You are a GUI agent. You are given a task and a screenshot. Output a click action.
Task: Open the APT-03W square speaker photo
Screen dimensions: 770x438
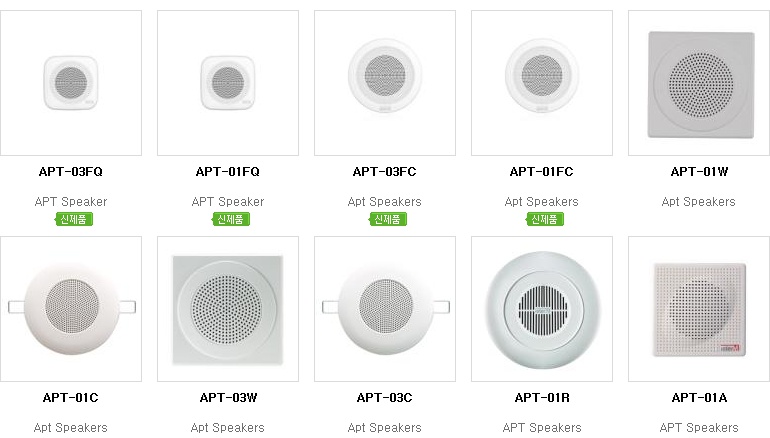tap(228, 309)
